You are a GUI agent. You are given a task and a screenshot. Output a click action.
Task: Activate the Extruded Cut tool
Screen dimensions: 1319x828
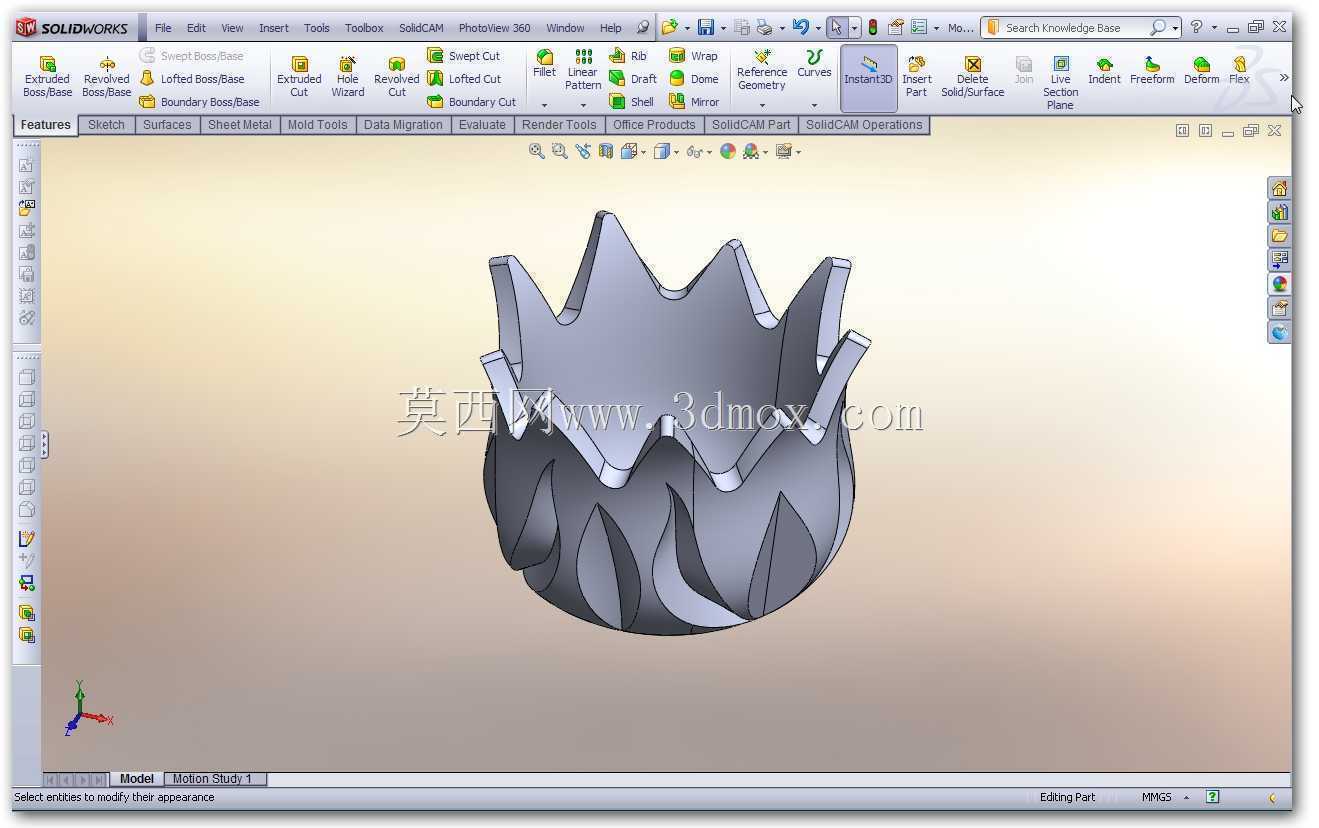[x=299, y=77]
